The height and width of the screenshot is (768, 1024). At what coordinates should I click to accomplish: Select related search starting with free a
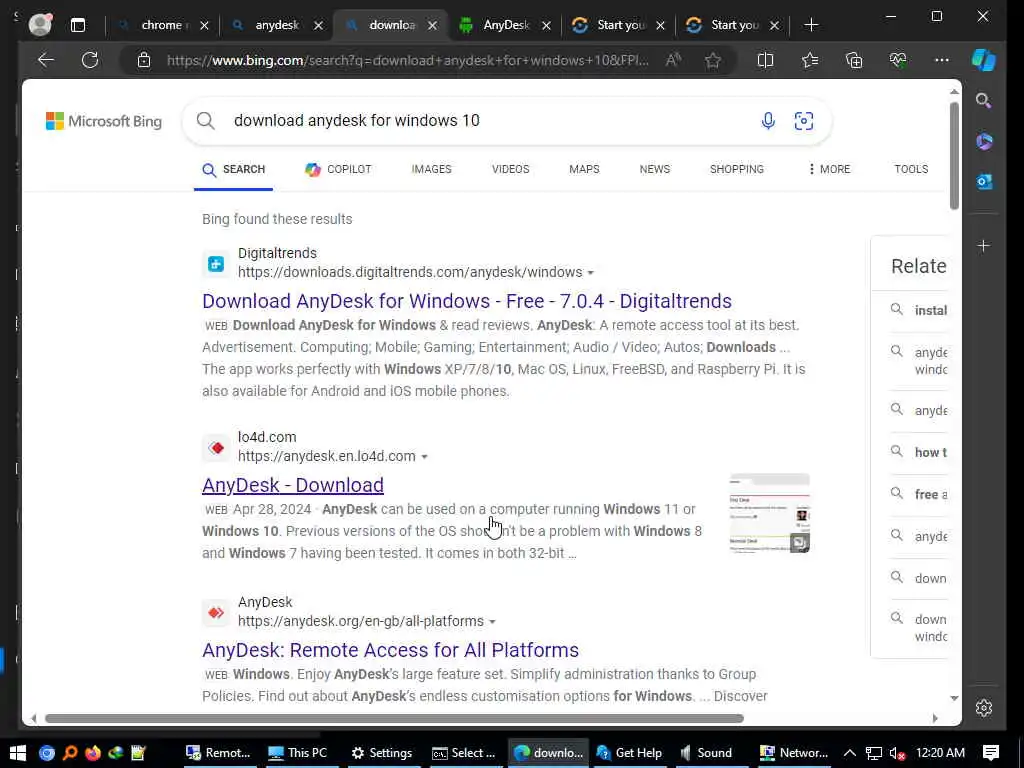coord(920,494)
